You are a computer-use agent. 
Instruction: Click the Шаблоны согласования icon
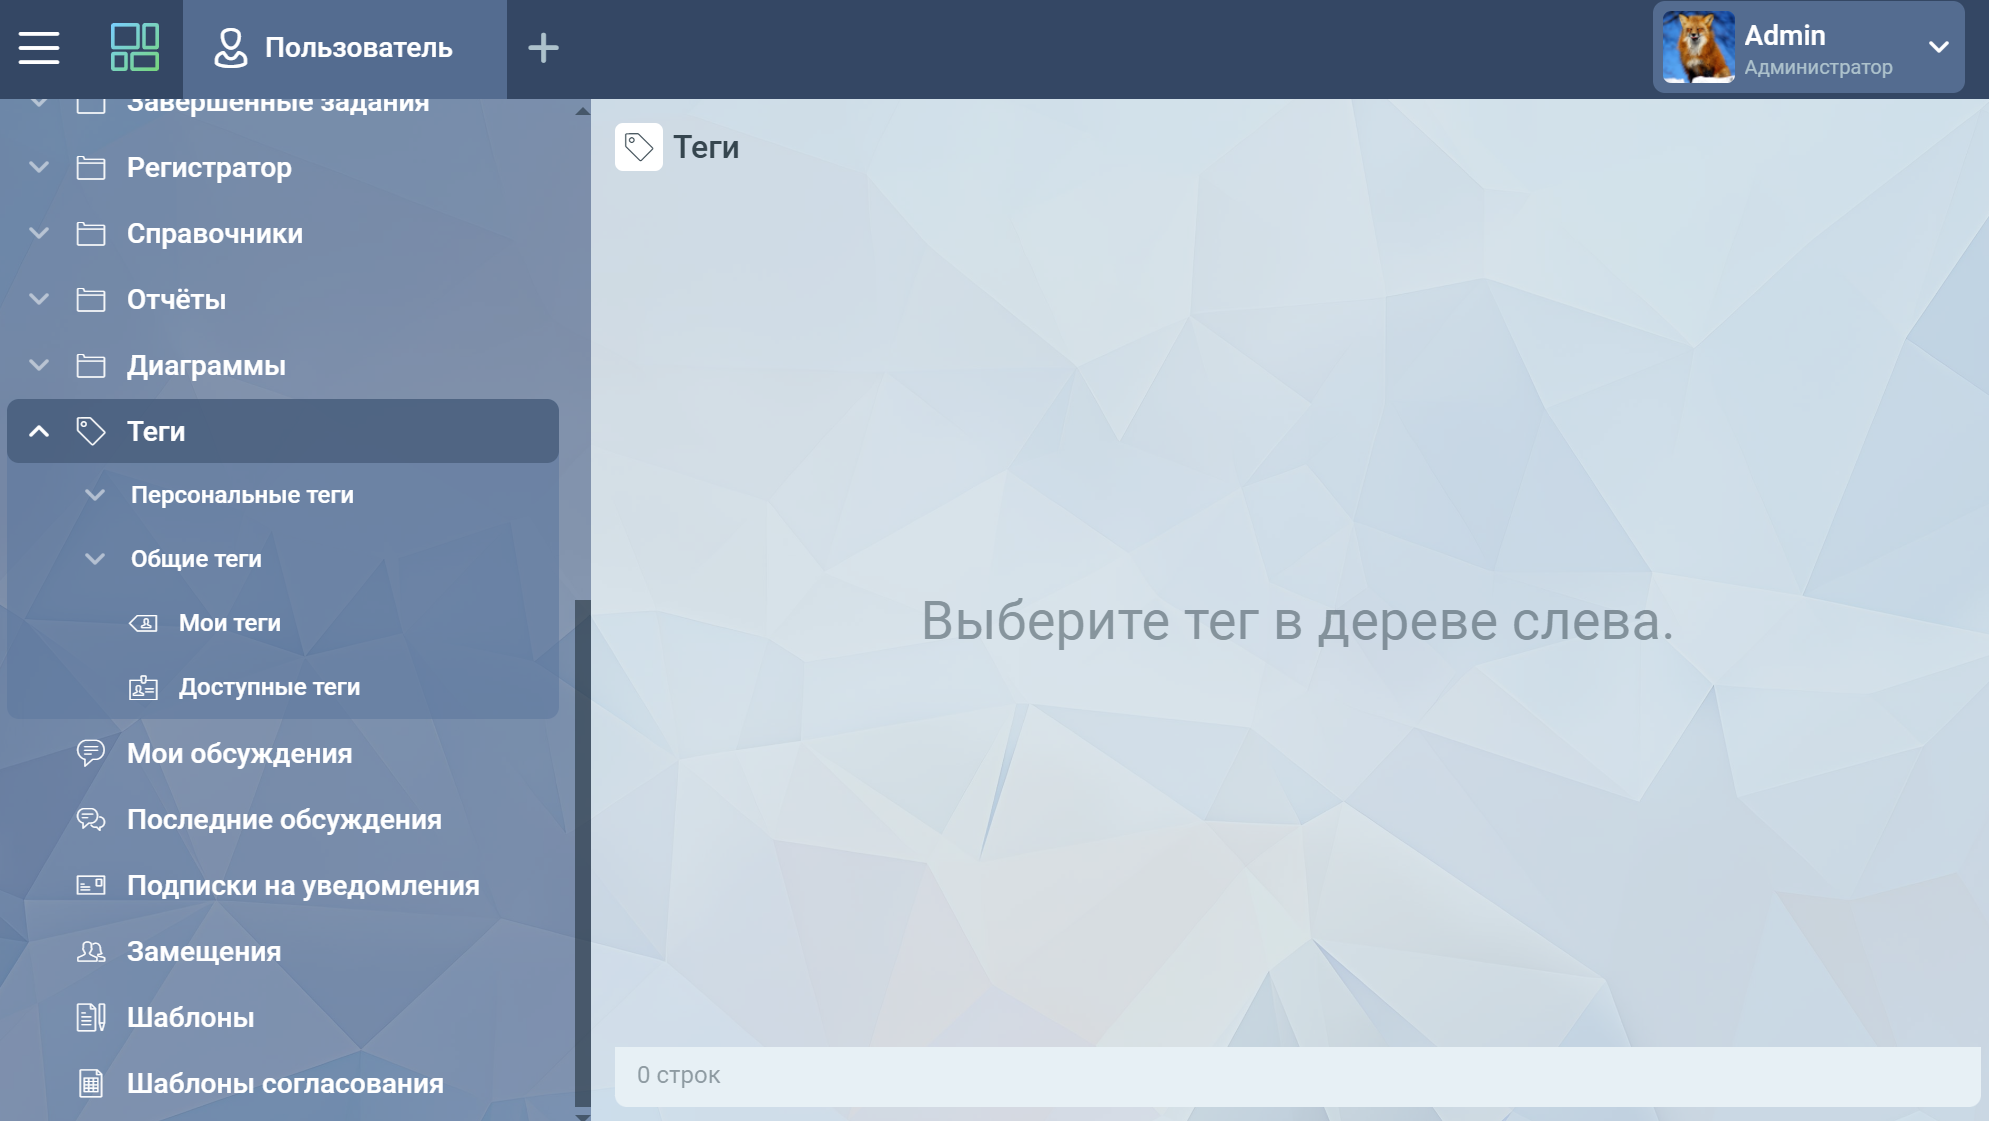coord(91,1083)
